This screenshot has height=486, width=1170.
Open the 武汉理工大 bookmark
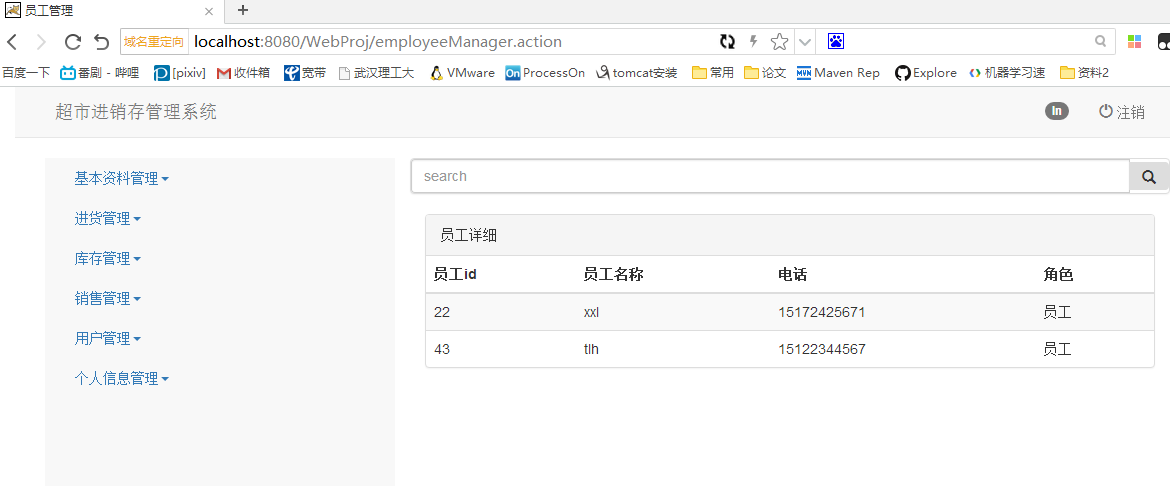376,72
